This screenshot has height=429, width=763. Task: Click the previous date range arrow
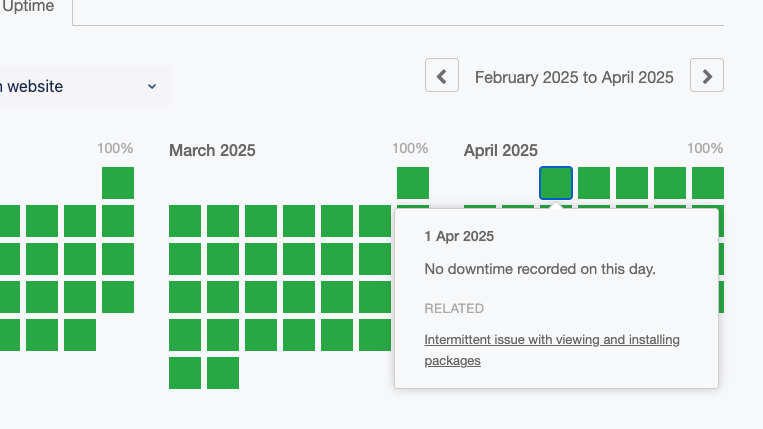tap(442, 76)
